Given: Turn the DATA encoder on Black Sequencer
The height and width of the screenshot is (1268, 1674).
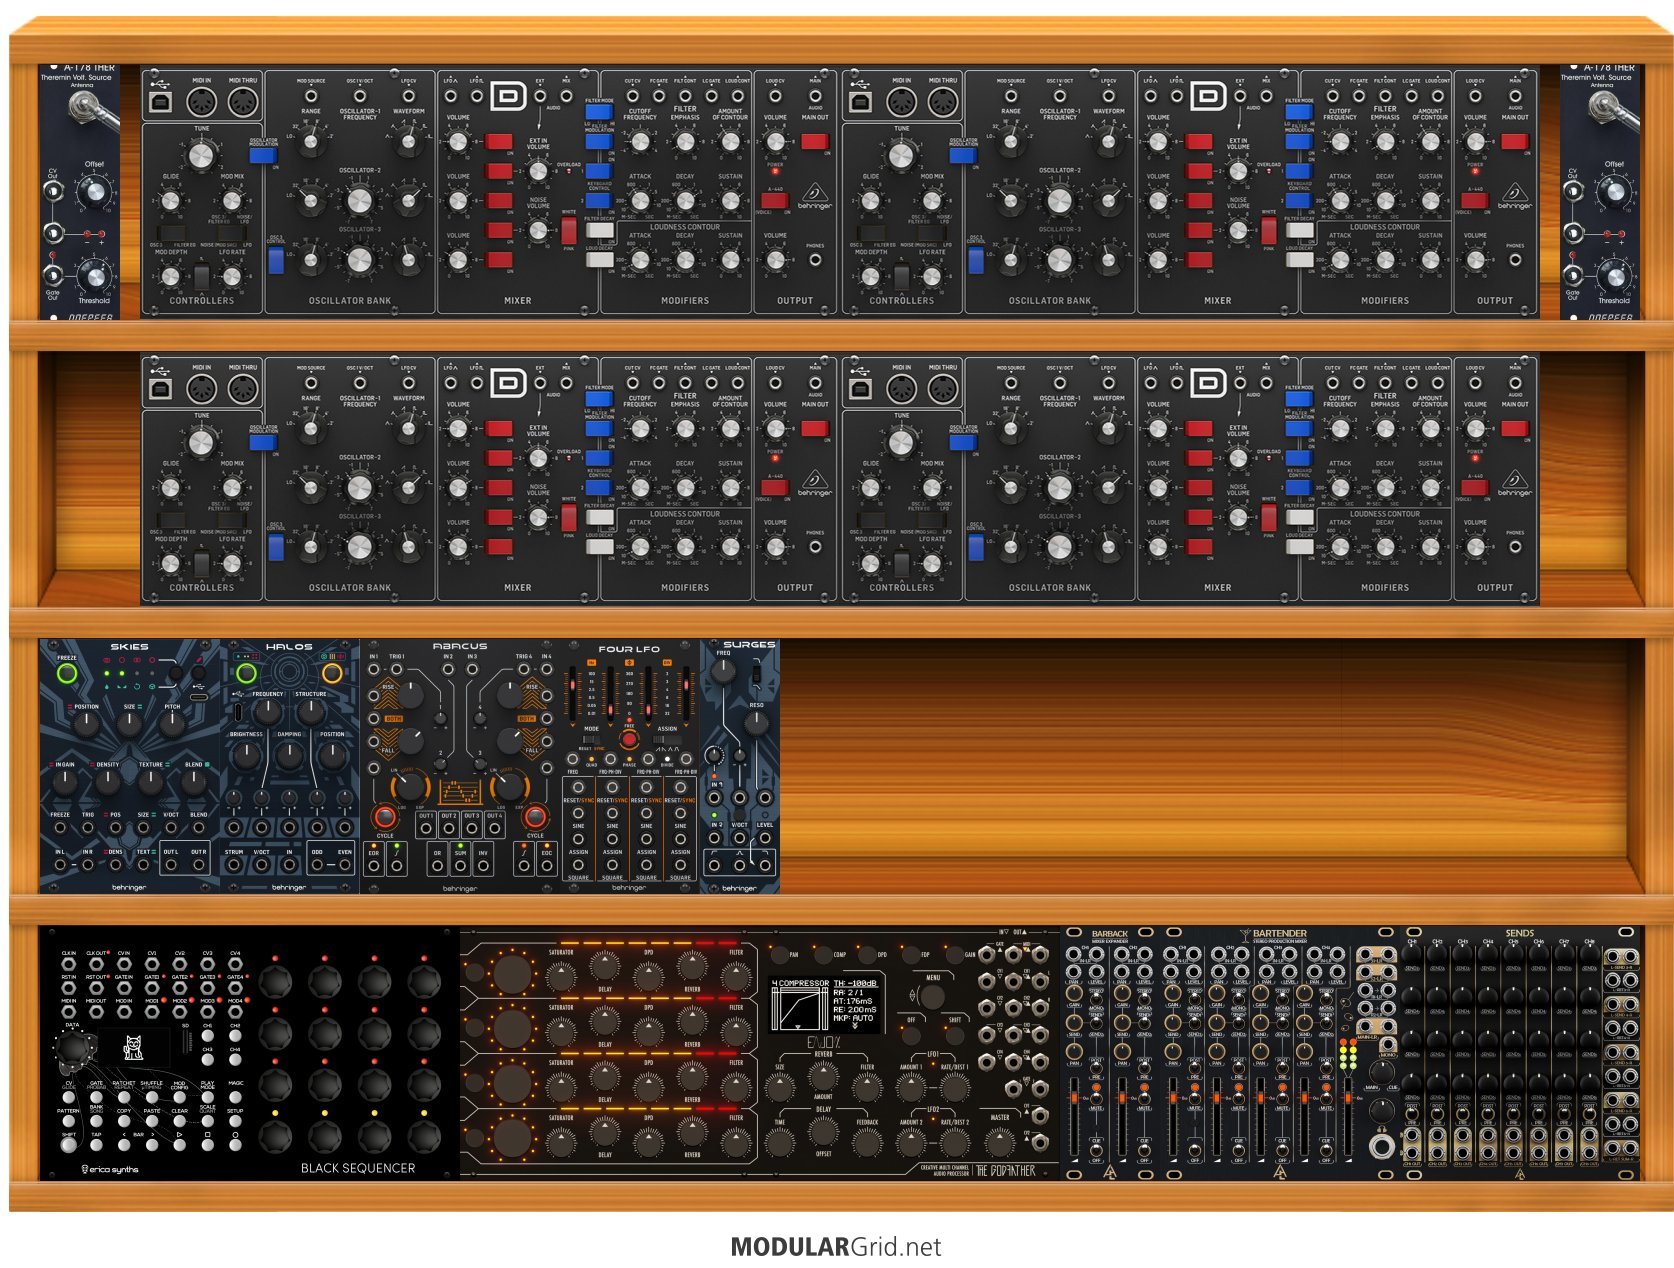Looking at the screenshot, I should click(x=73, y=1049).
